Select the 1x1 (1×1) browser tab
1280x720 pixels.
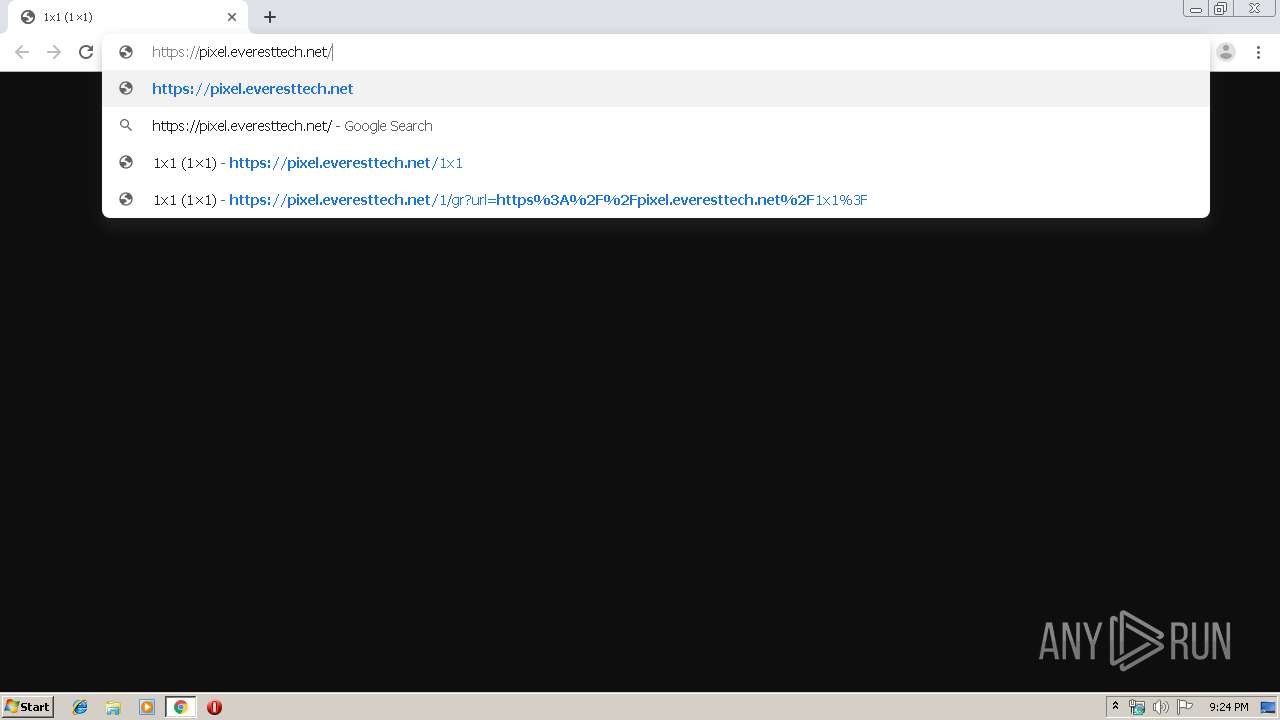[x=130, y=17]
